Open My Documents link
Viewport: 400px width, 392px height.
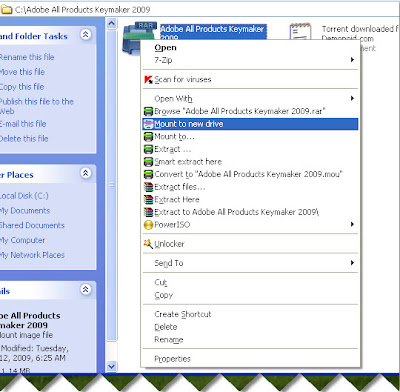tap(25, 211)
